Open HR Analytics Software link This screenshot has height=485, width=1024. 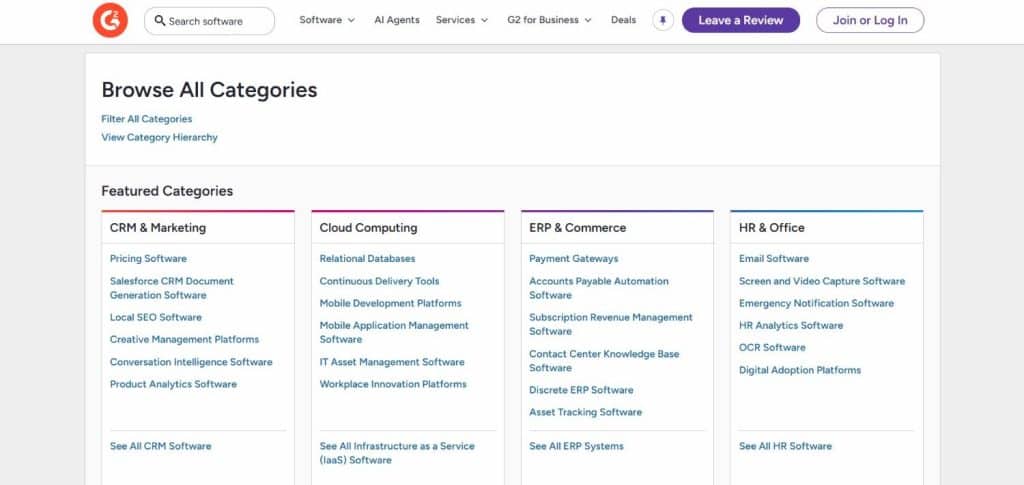coord(791,326)
